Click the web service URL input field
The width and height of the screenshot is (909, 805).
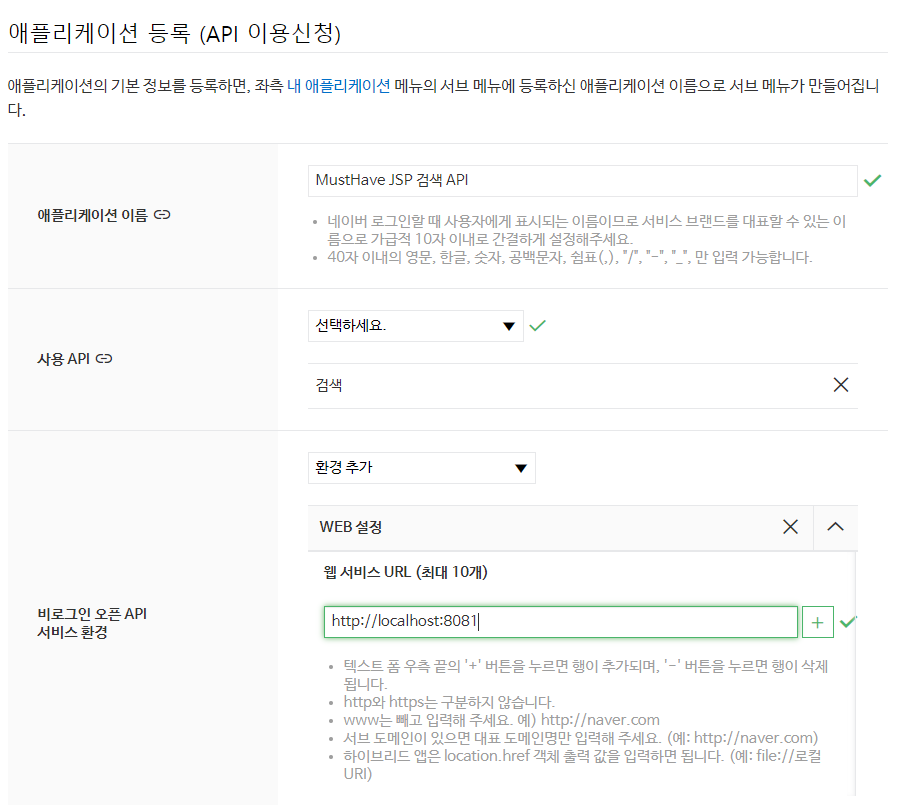560,622
